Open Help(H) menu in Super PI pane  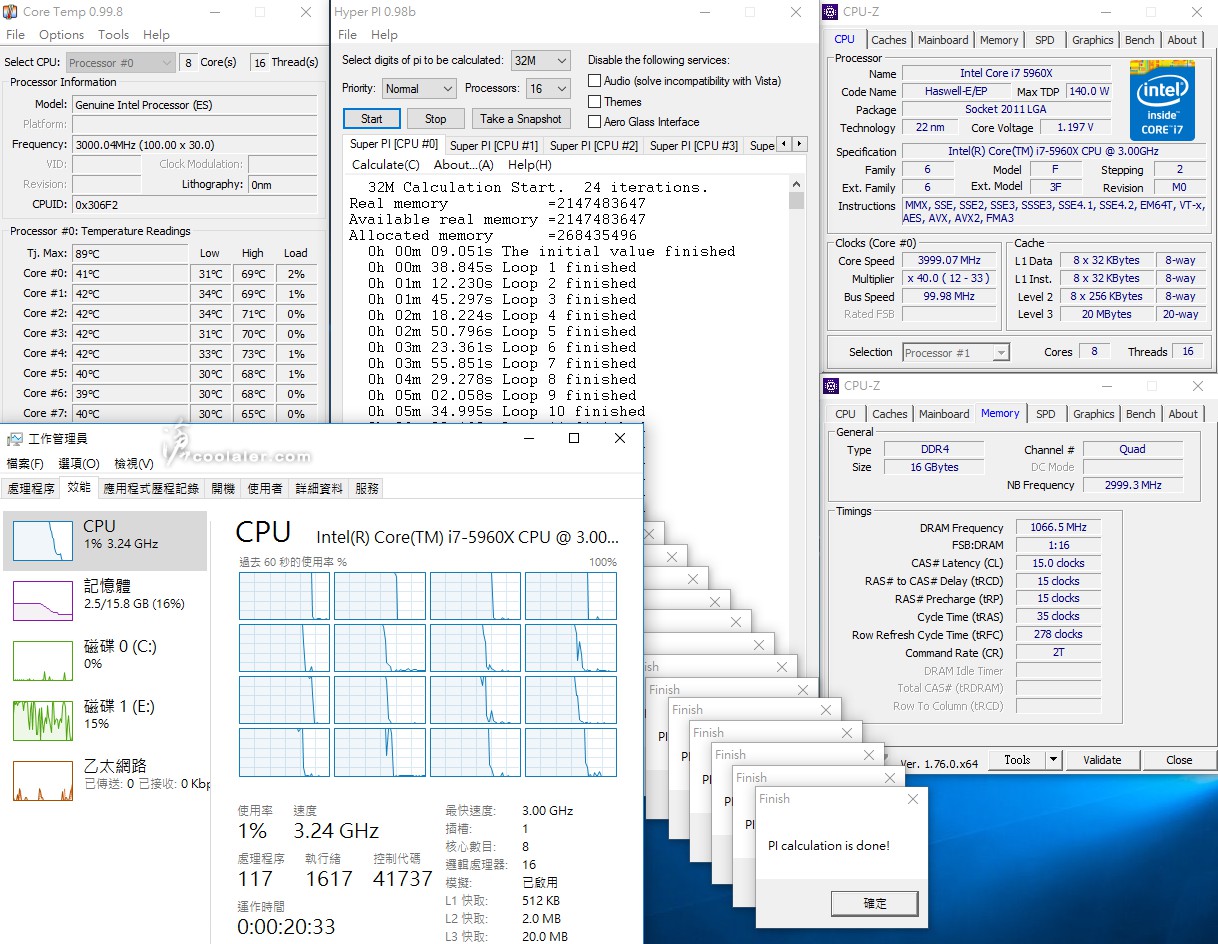[530, 165]
